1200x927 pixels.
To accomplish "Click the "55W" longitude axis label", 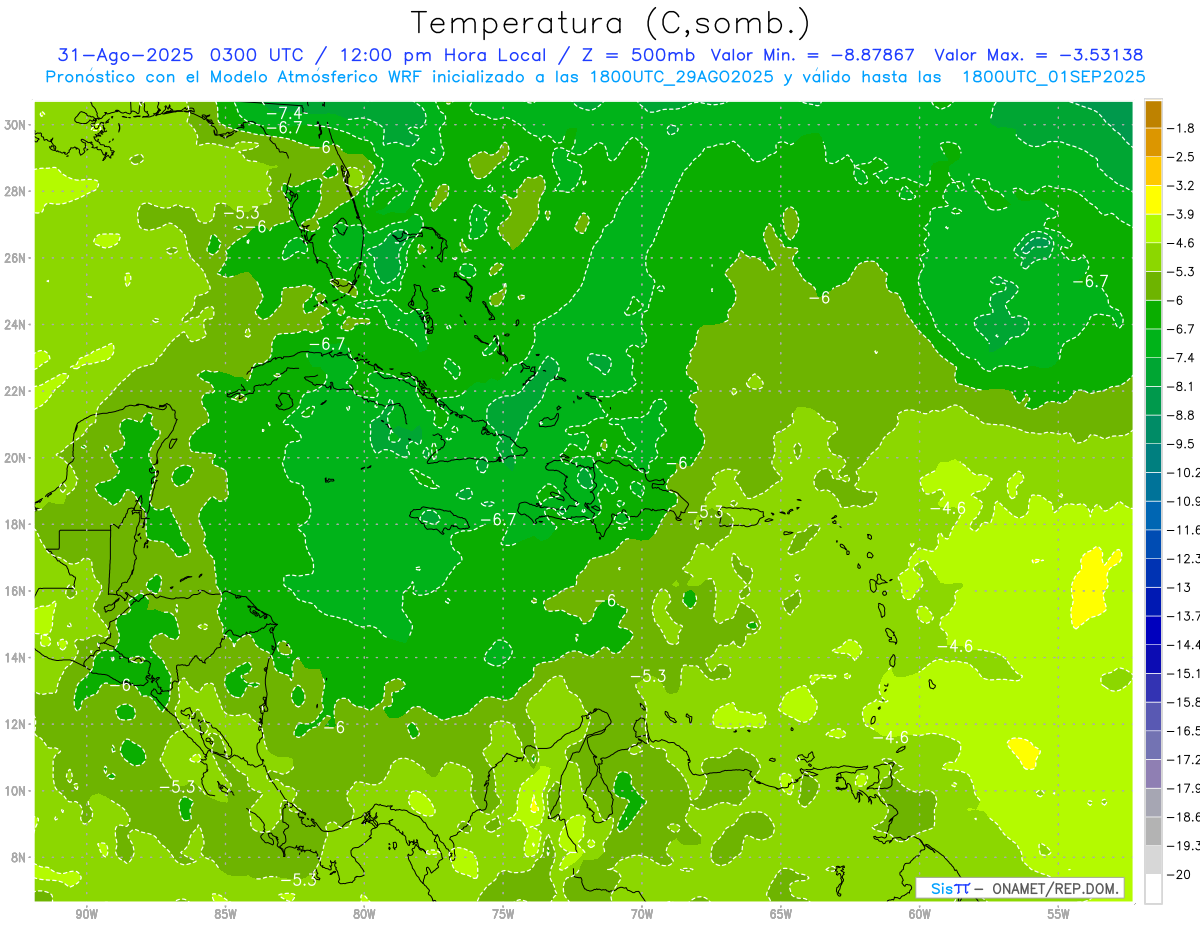I will [x=1059, y=914].
